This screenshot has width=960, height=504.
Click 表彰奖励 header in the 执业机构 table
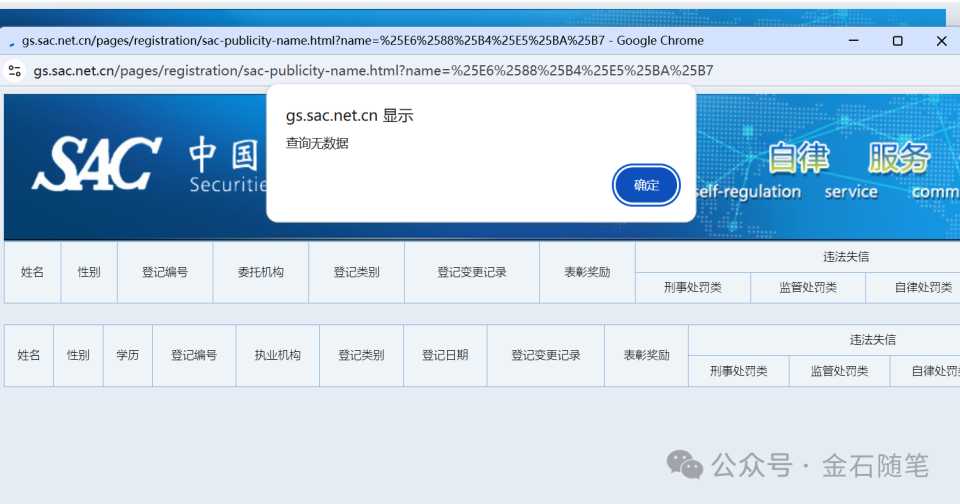[x=647, y=355]
